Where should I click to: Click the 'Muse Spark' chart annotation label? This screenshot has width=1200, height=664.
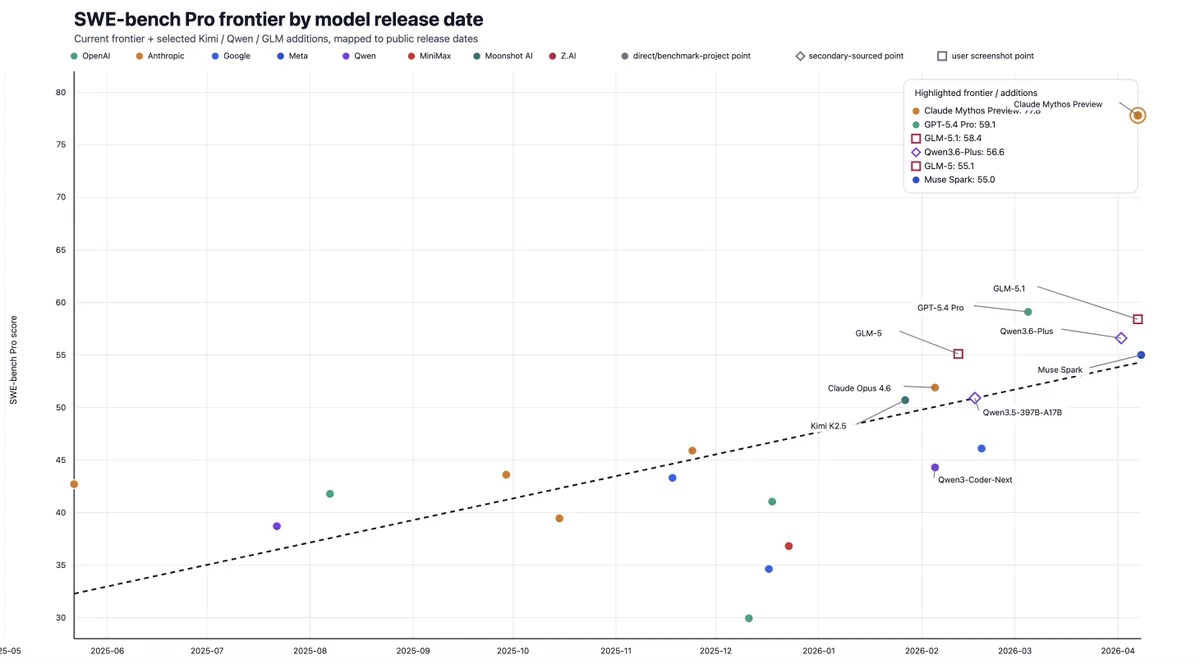(x=1060, y=370)
